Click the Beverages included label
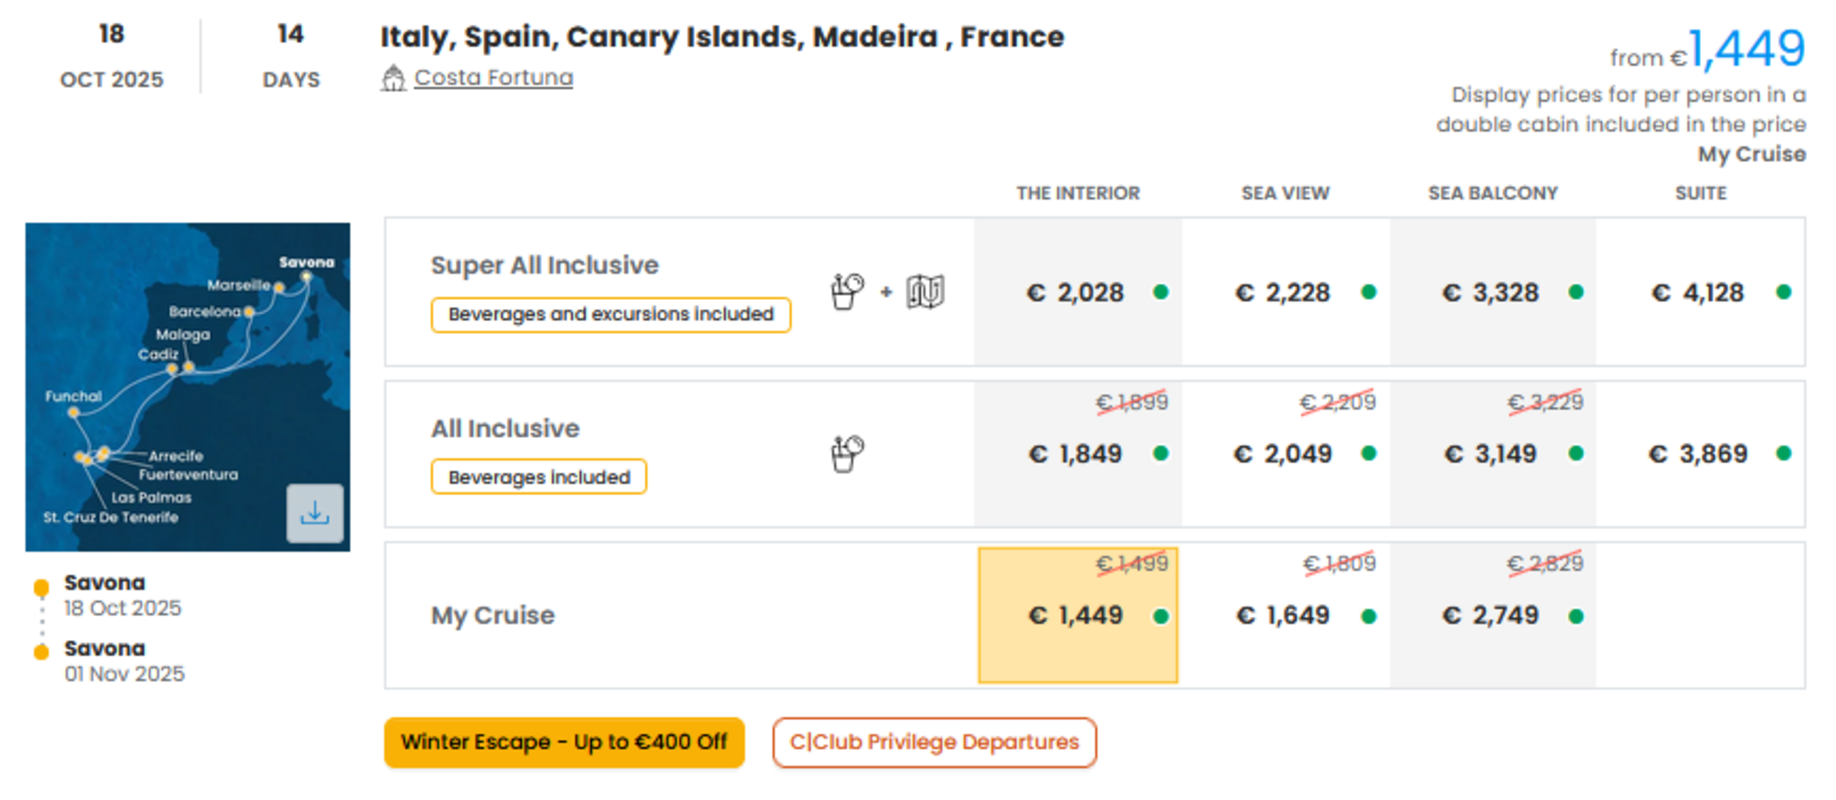The image size is (1836, 800). point(539,477)
